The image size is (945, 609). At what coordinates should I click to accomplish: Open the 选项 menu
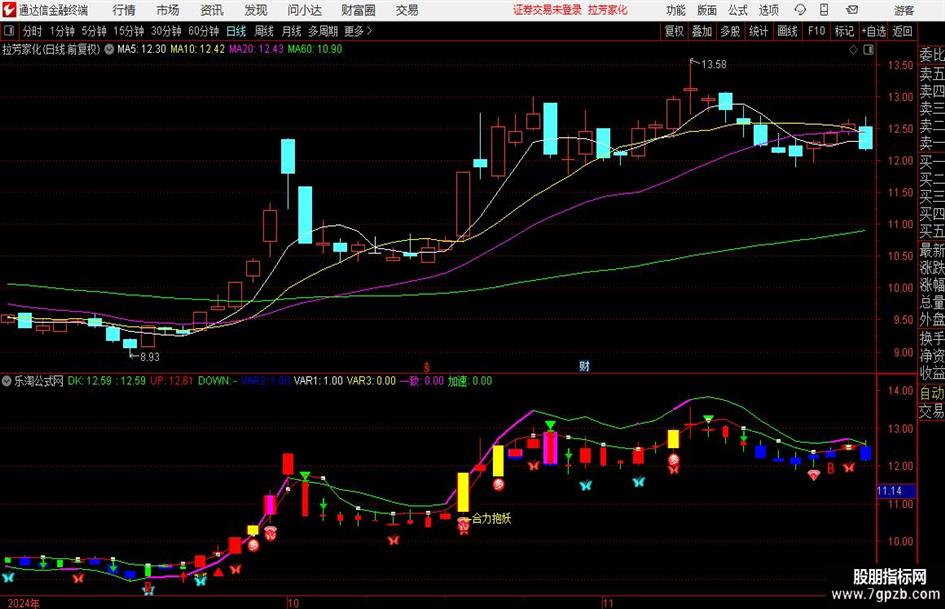point(768,10)
